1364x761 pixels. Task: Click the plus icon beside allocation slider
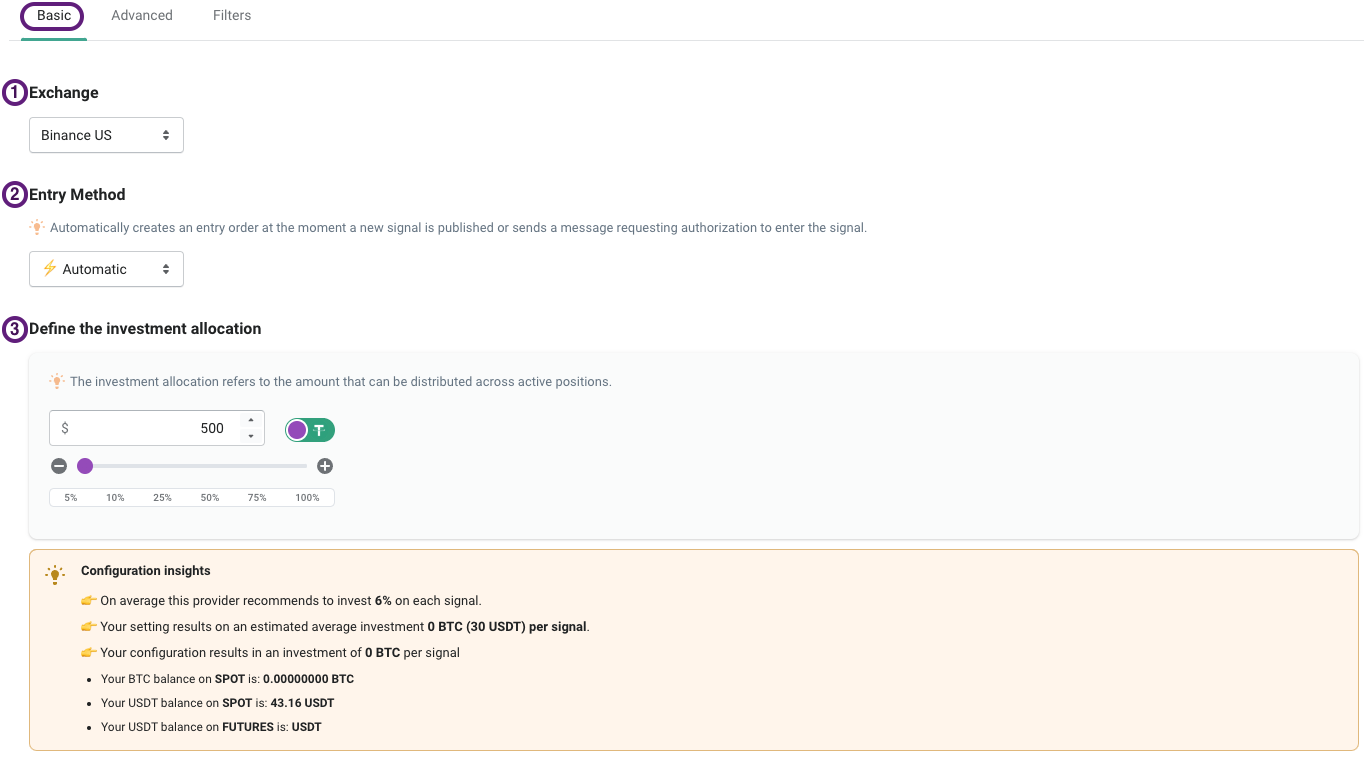(325, 466)
